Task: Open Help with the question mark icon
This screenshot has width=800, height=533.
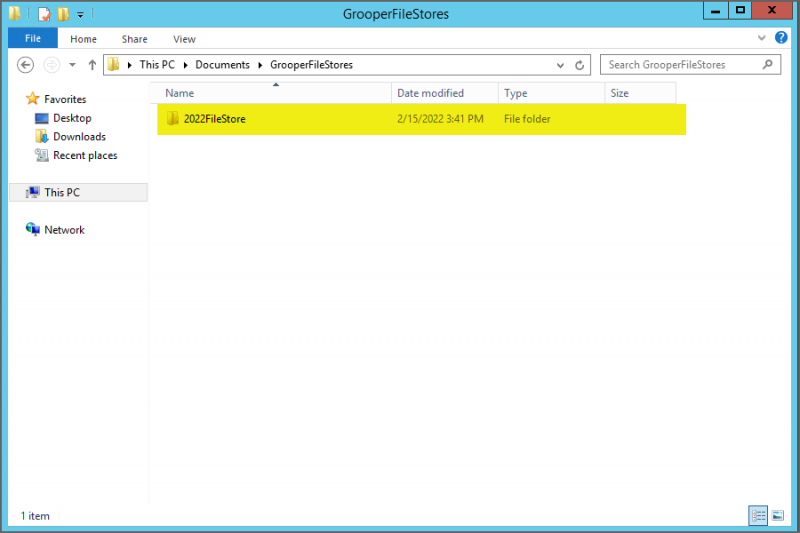Action: pos(781,37)
